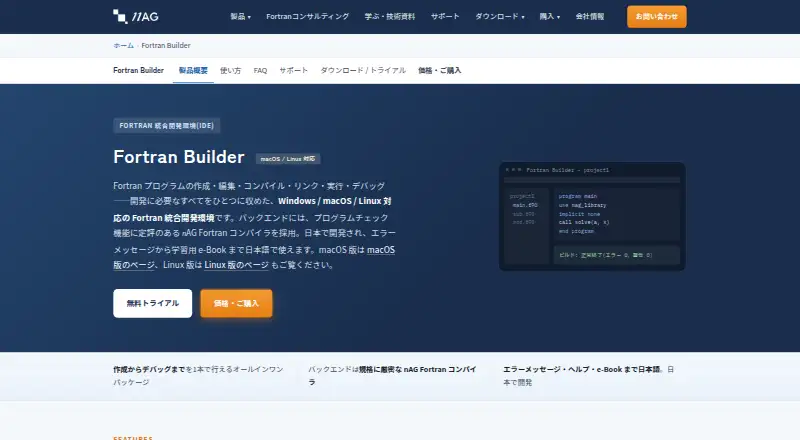800x440 pixels.
Task: Open the 価格・ご購入 tab
Action: 439,70
